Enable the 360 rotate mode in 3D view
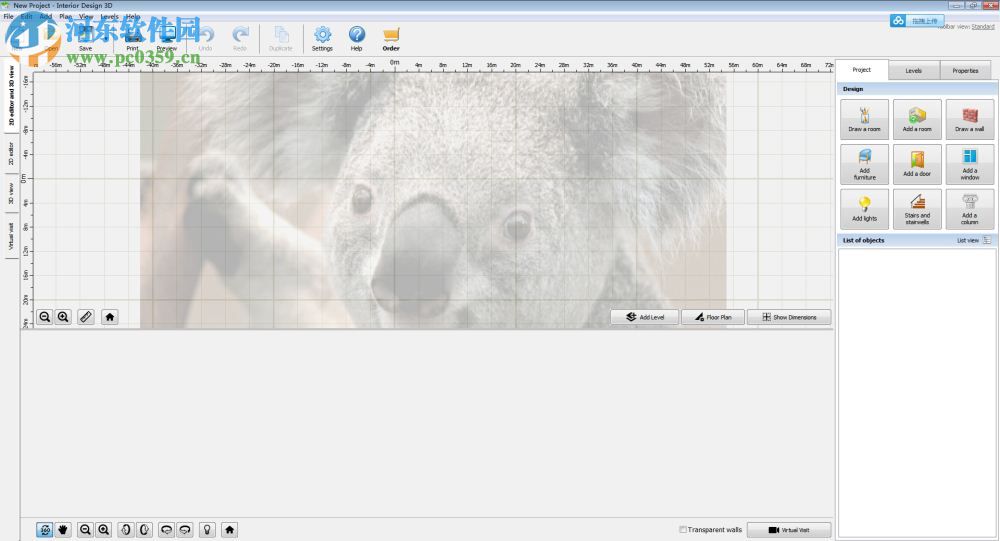The width and height of the screenshot is (1000, 541). (x=45, y=530)
